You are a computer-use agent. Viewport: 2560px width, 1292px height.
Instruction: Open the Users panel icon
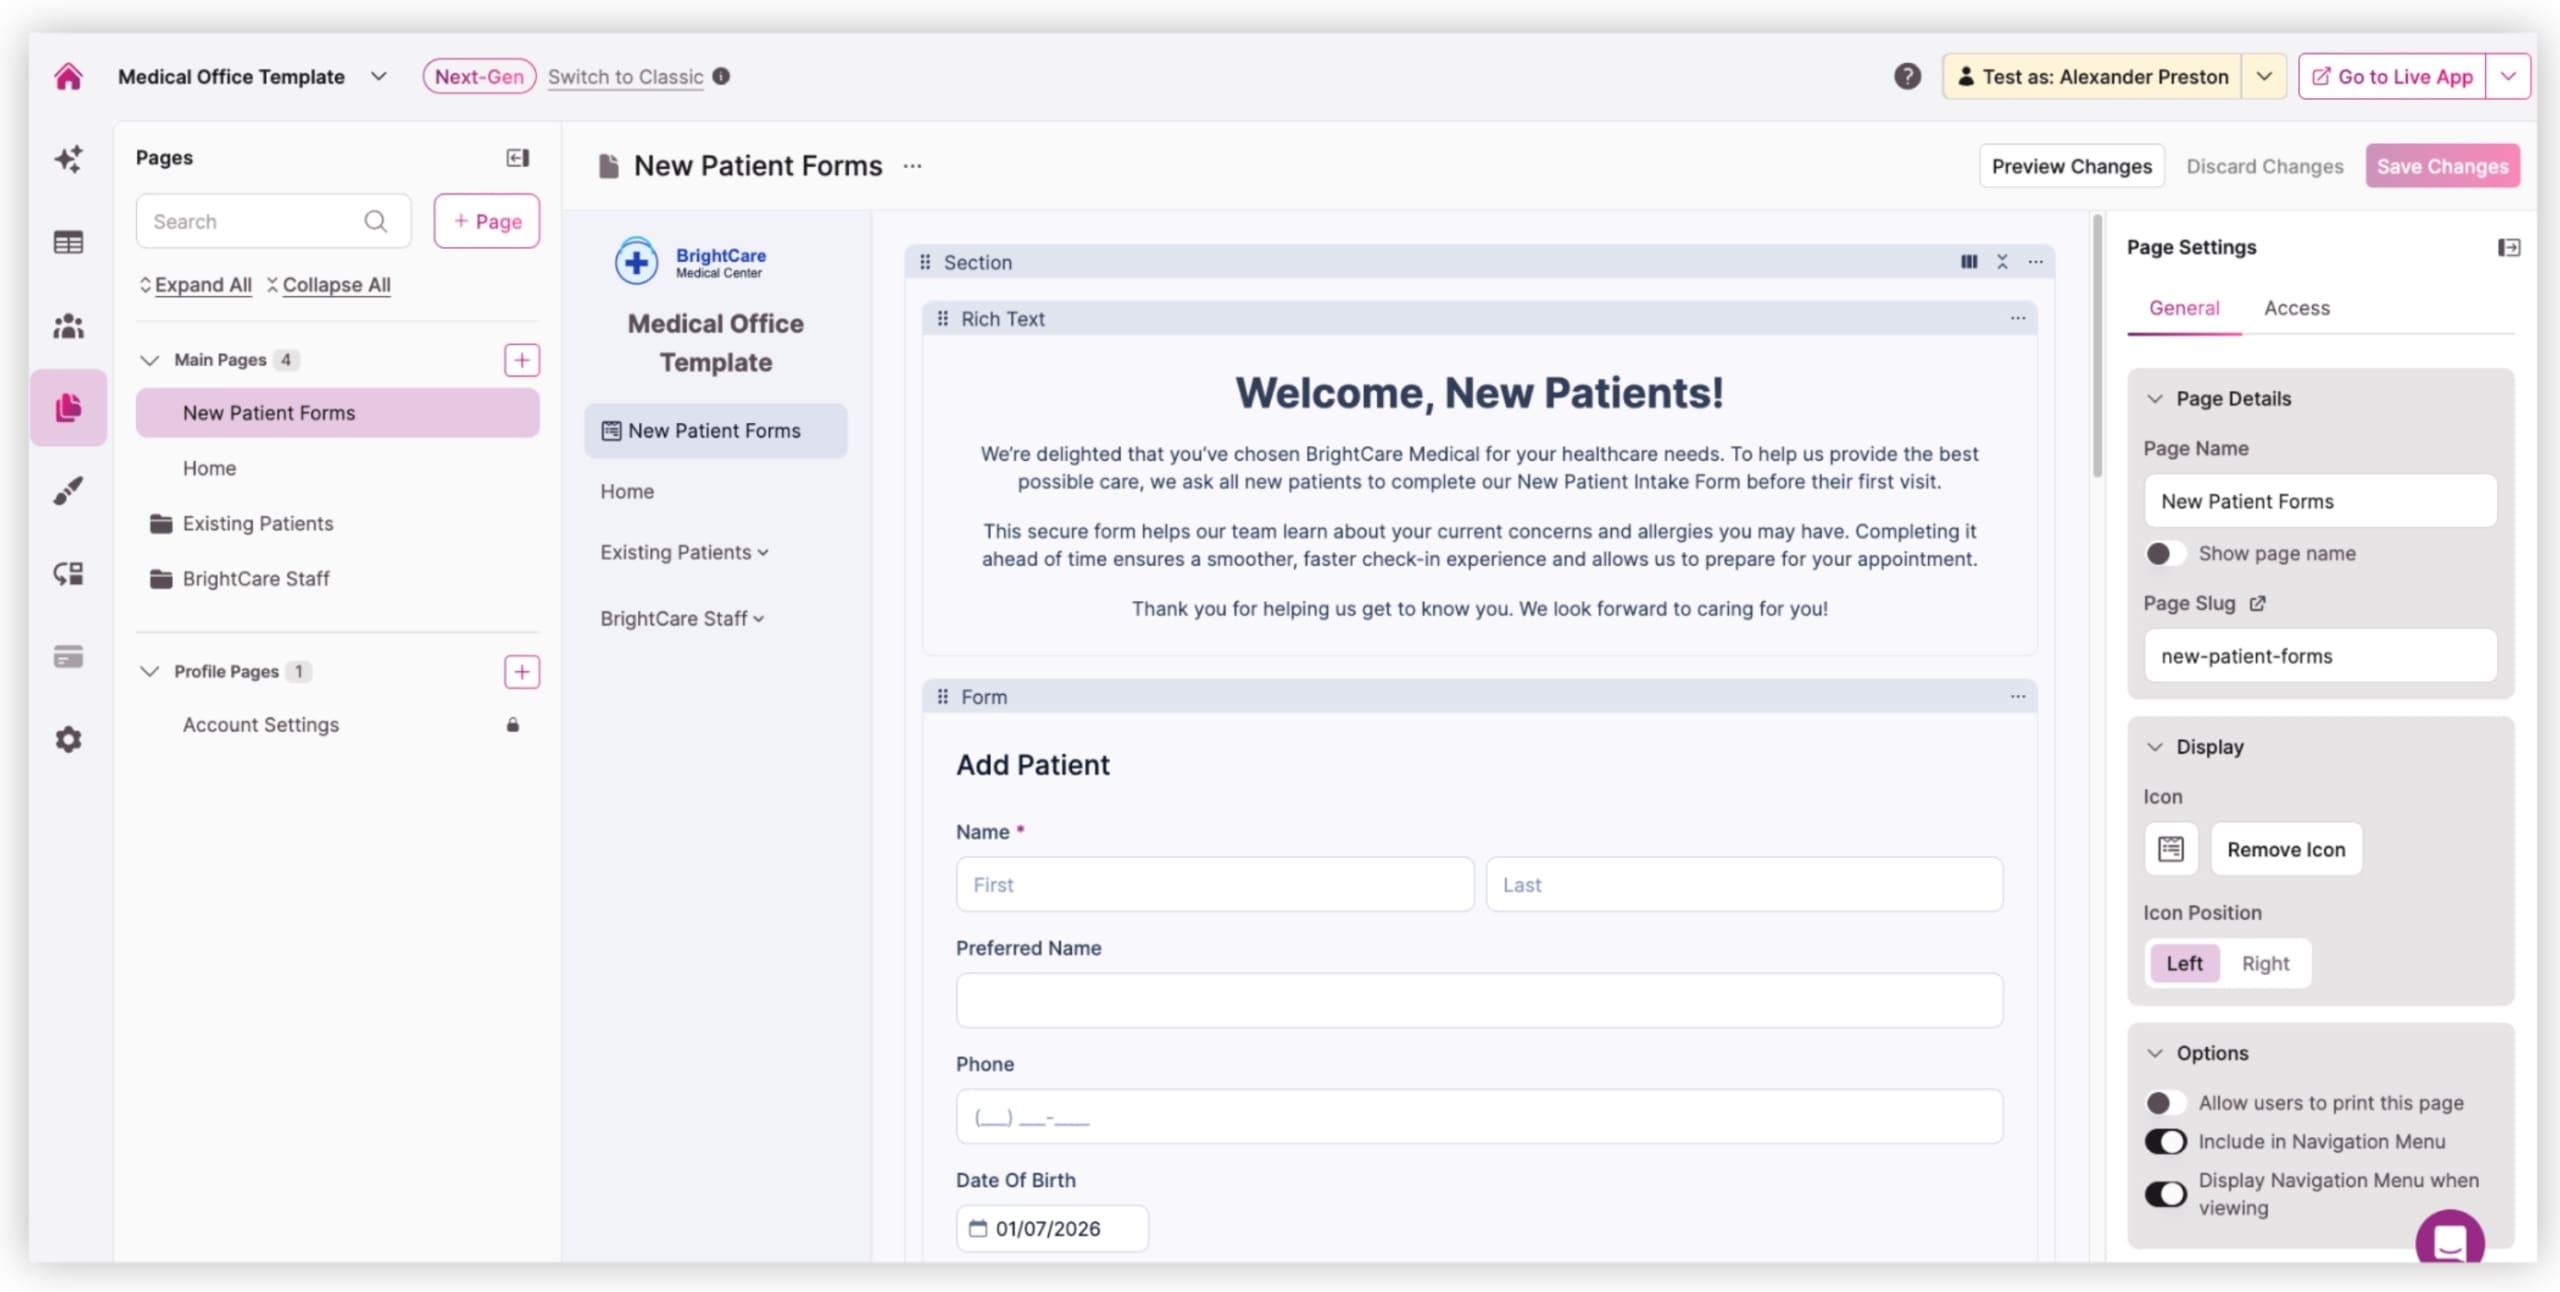click(x=68, y=326)
